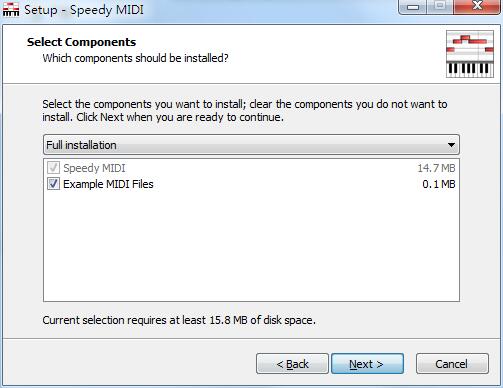Viewport: 503px width, 388px height.
Task: Cancel the Speedy MIDI setup
Action: click(452, 364)
